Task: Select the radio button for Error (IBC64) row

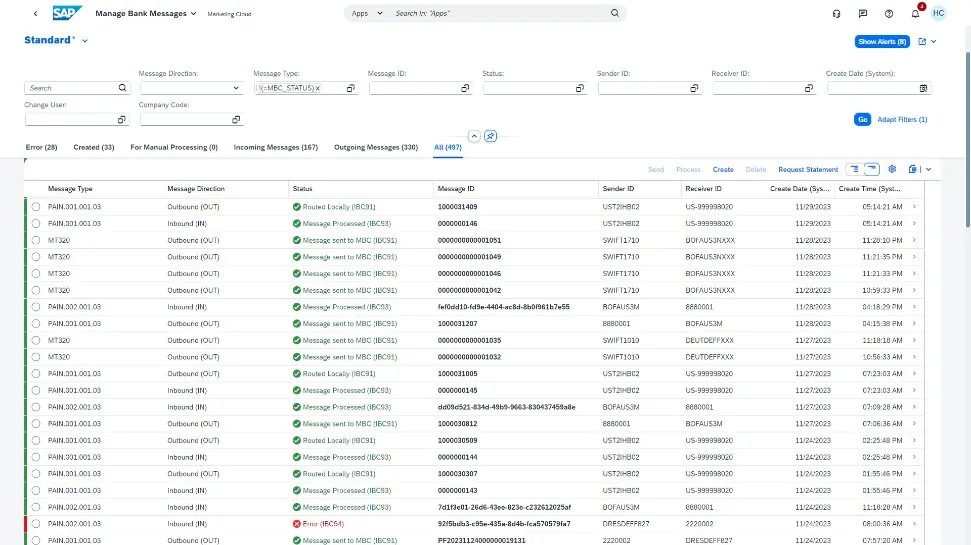Action: point(36,523)
